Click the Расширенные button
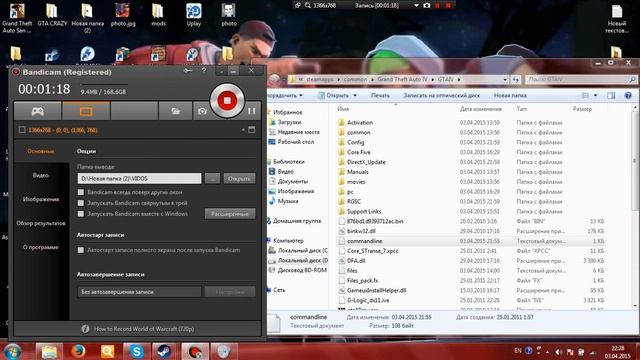This screenshot has height=360, width=640. tap(230, 213)
